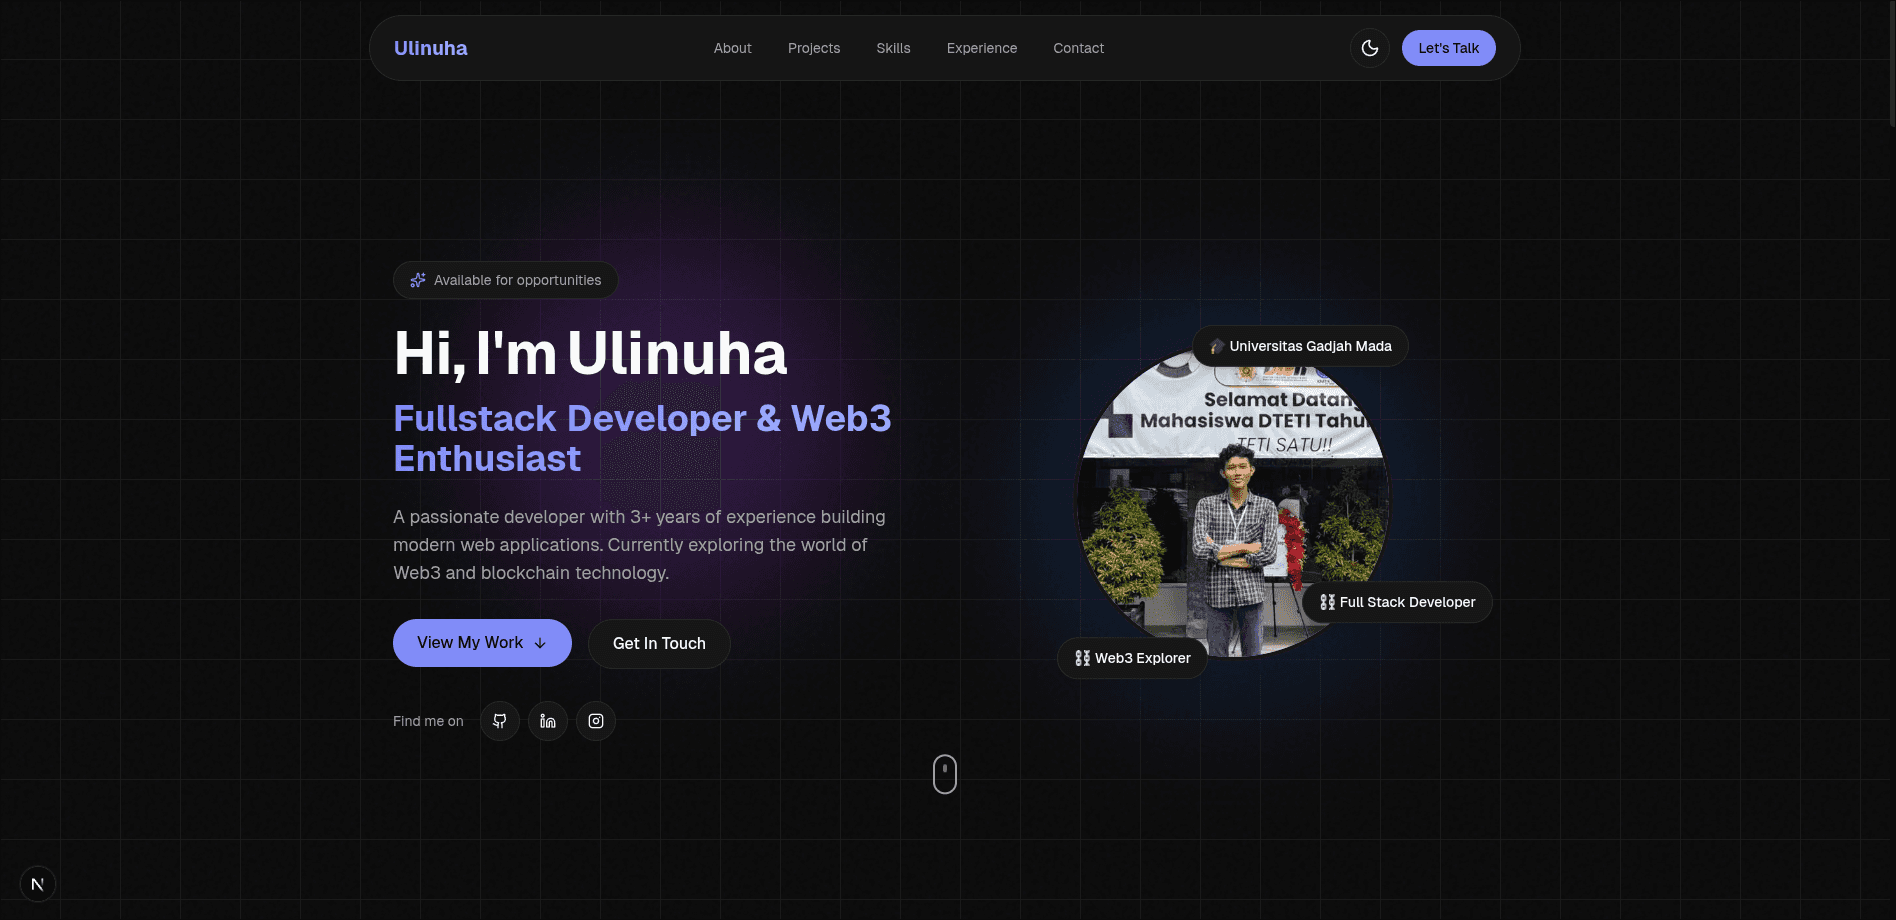Open the Experience navigation item
Viewport: 1896px width, 920px height.
[x=982, y=48]
